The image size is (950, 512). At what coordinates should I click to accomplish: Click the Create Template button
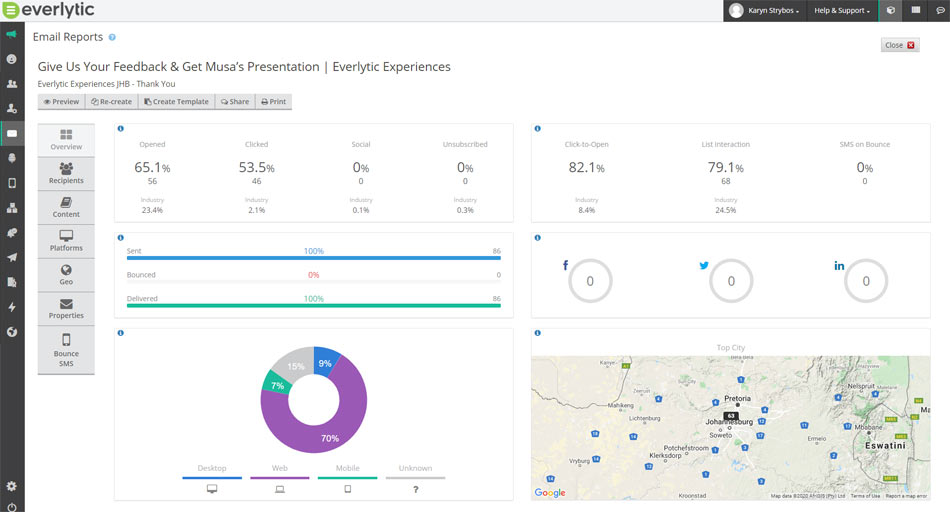point(176,102)
